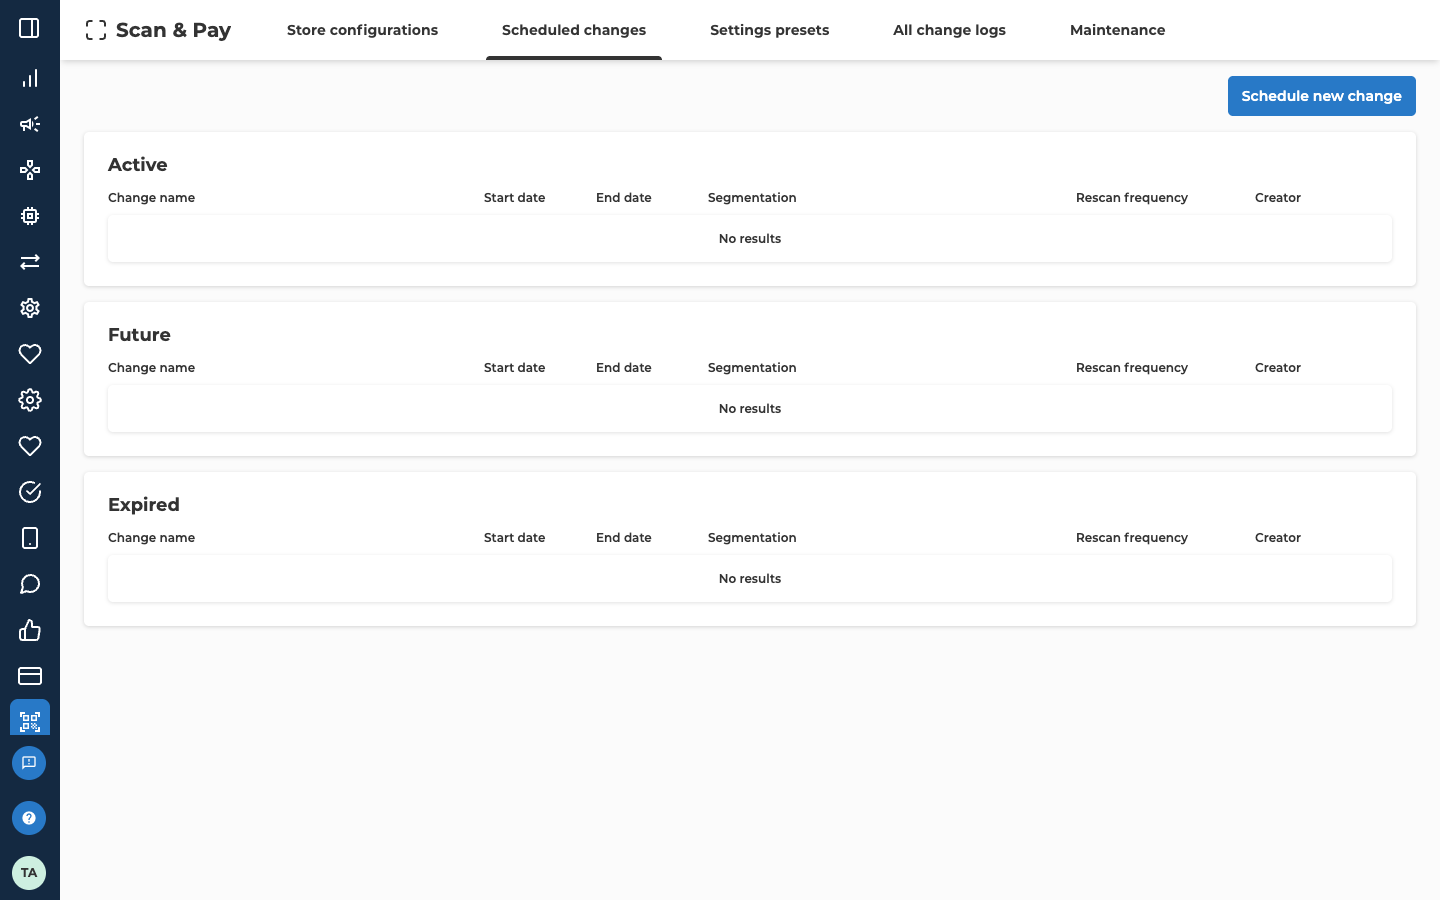
Task: Click the No results row under Active
Action: click(x=750, y=239)
